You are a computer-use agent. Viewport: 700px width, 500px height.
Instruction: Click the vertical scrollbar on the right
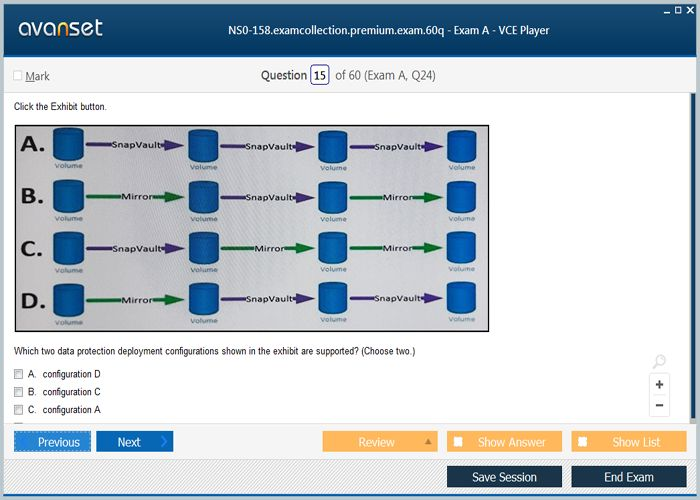pyautogui.click(x=692, y=257)
